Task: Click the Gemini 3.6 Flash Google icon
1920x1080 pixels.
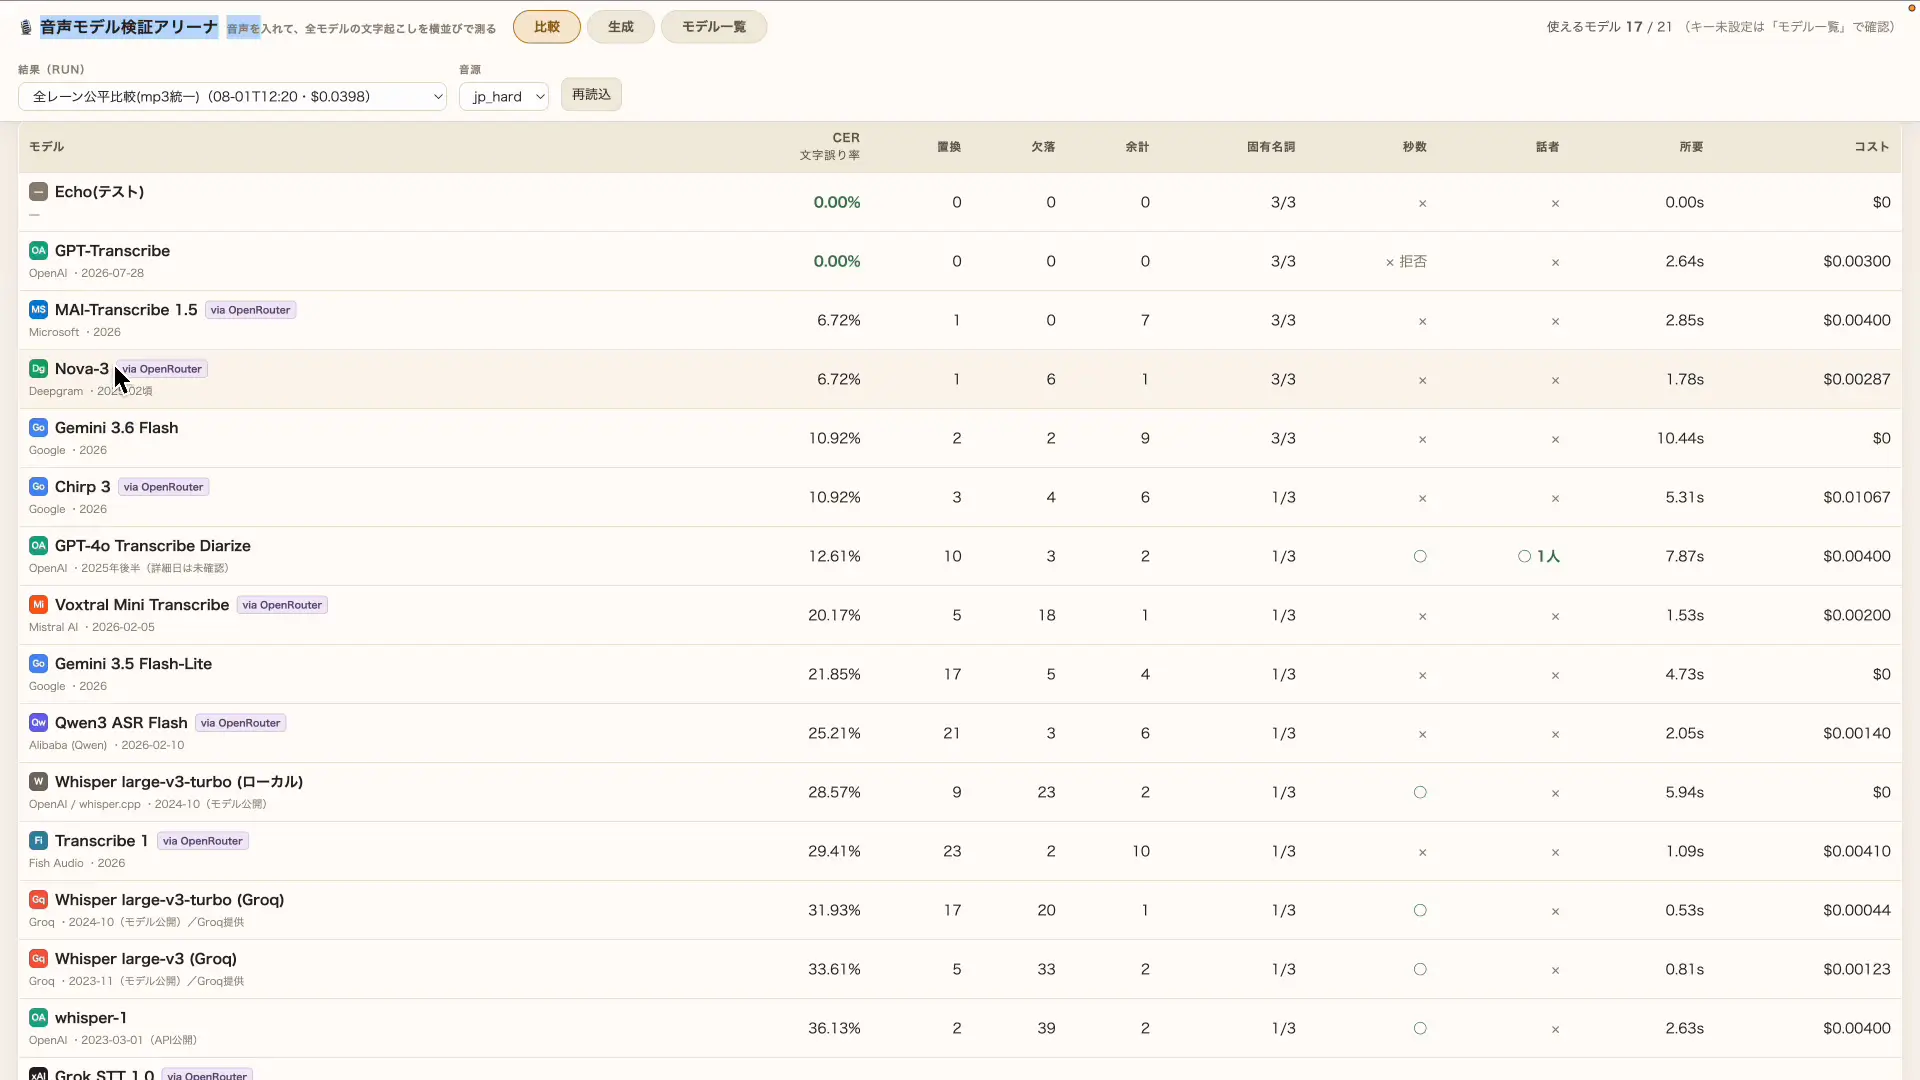Action: (x=38, y=428)
